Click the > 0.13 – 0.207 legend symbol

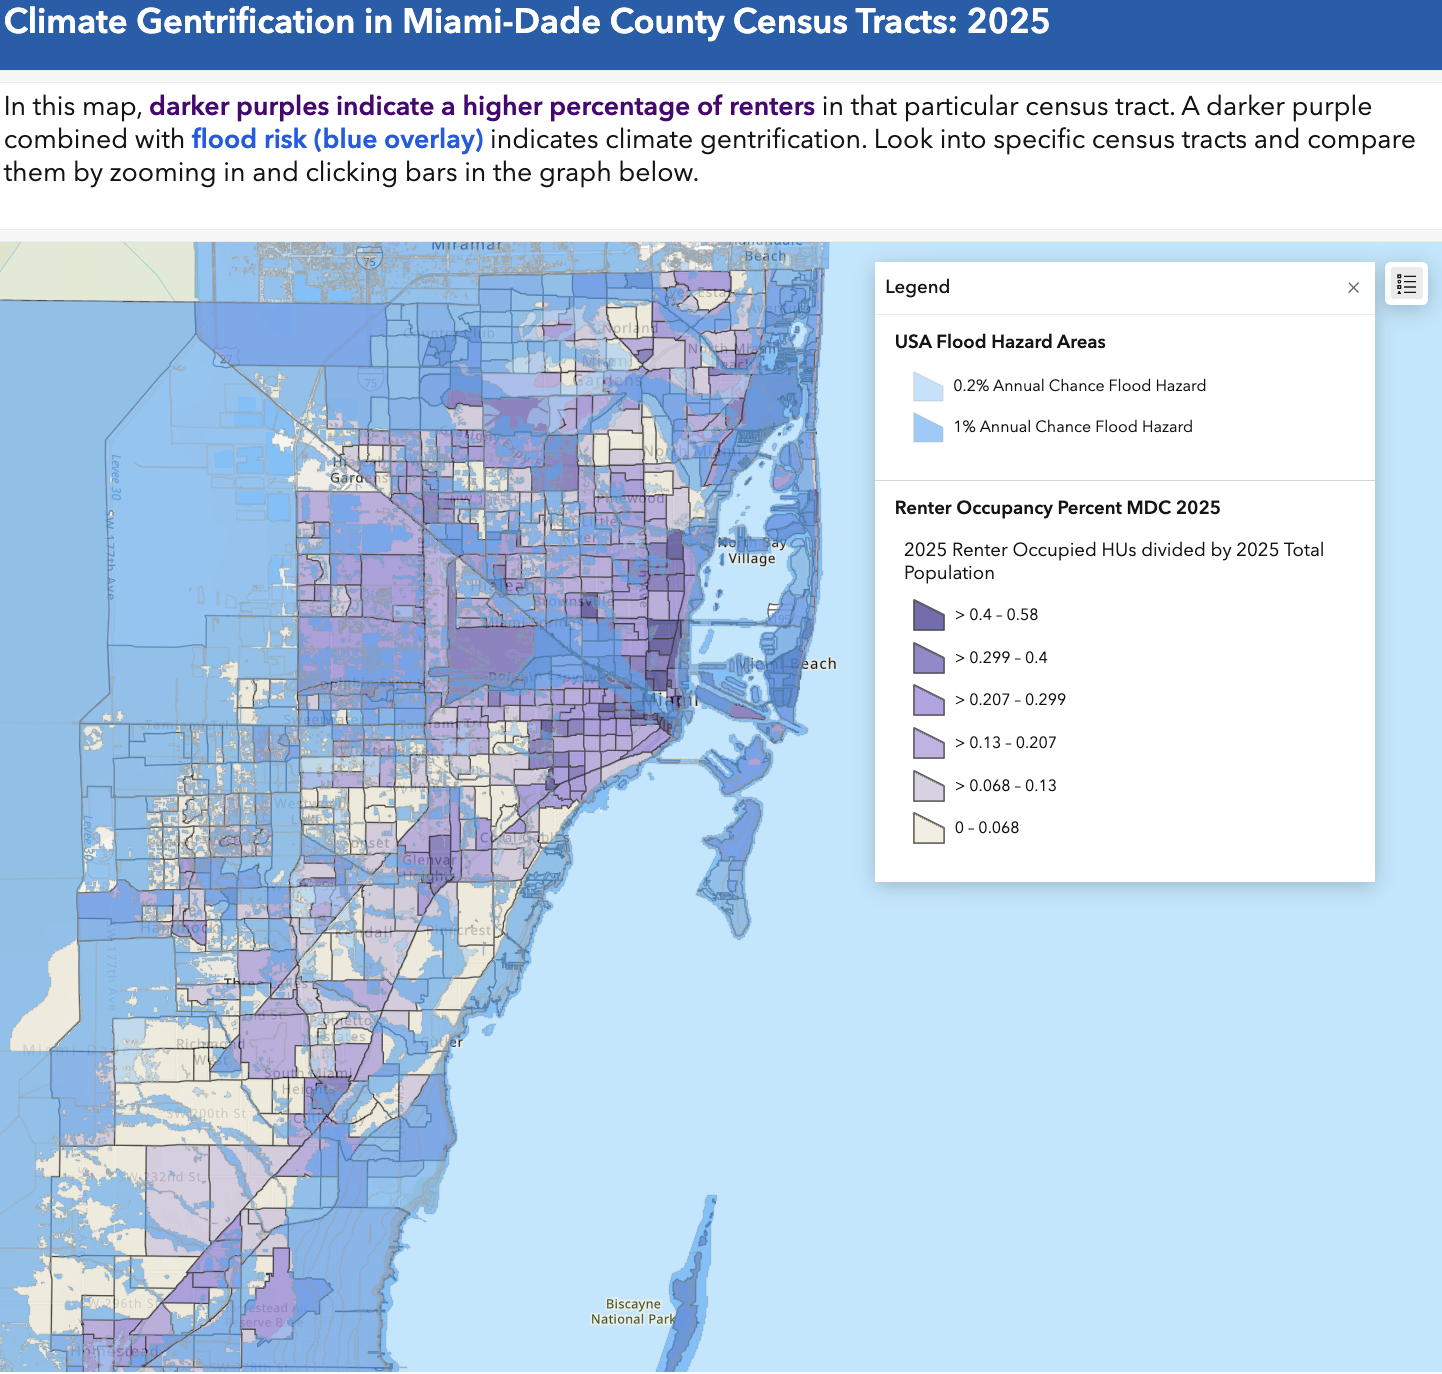pos(928,743)
